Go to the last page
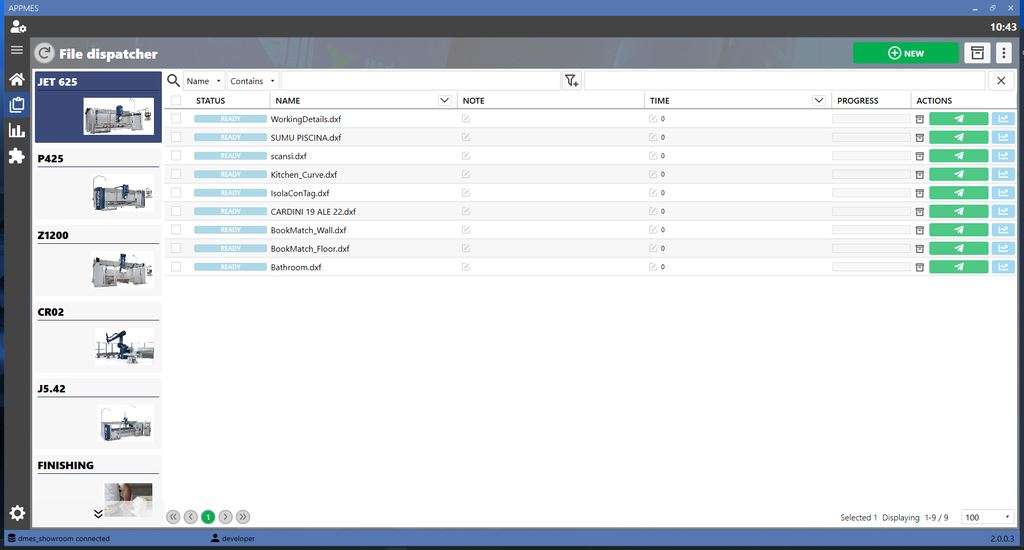 click(243, 517)
